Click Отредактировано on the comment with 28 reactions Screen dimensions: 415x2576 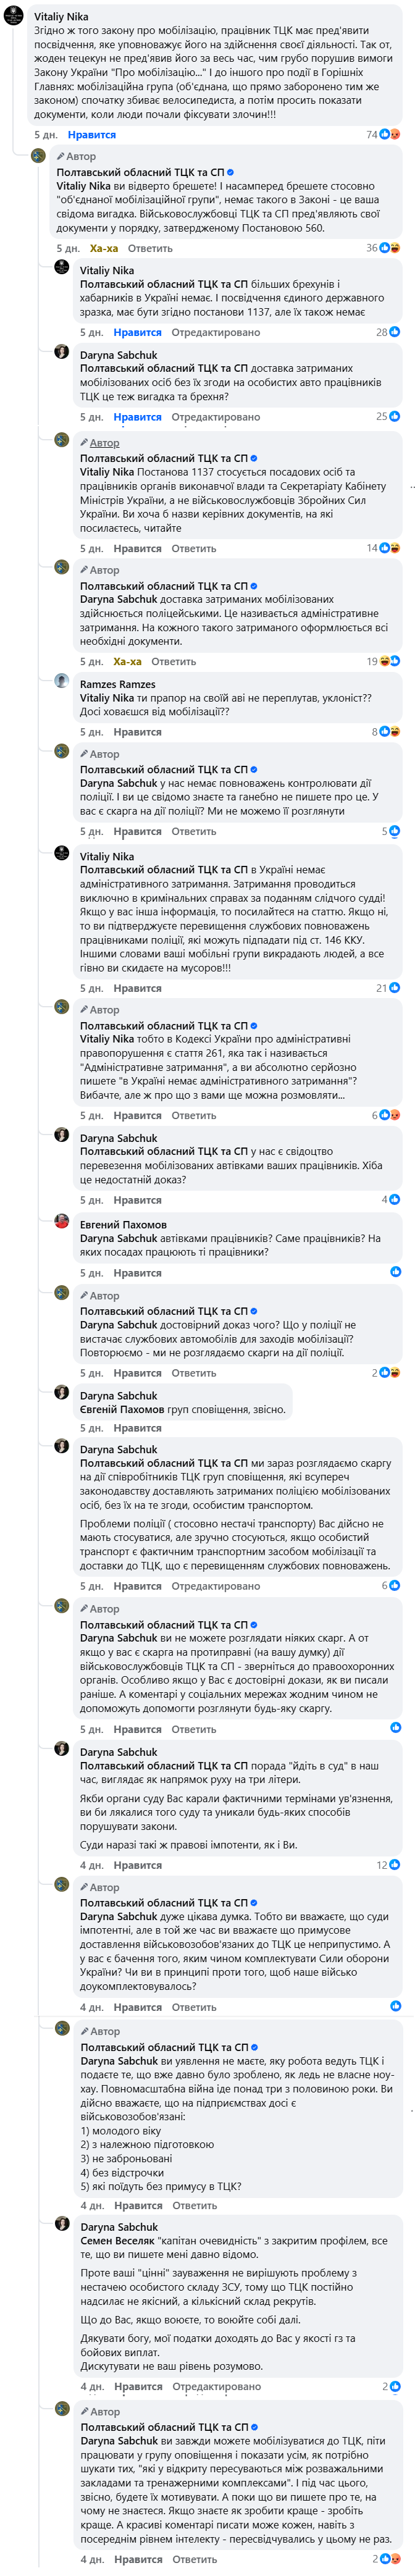coord(215,332)
